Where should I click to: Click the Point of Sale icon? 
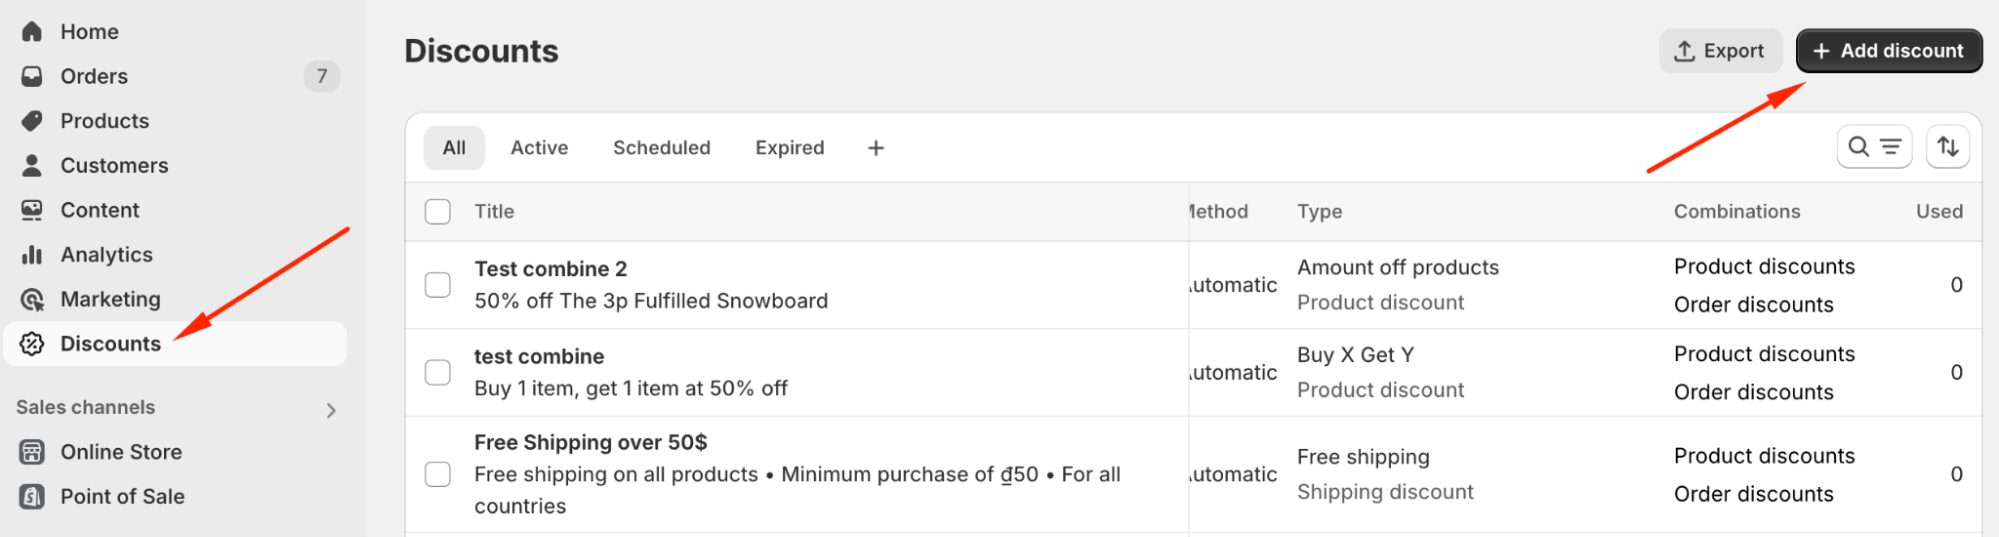tap(32, 497)
